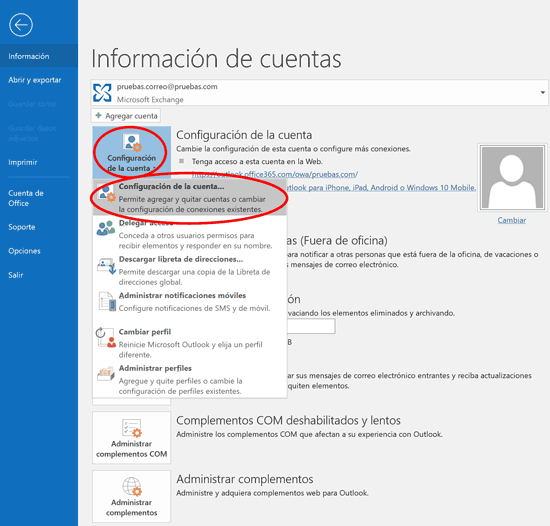Click the Cambiar link under photo
The image size is (550, 526).
[x=511, y=220]
